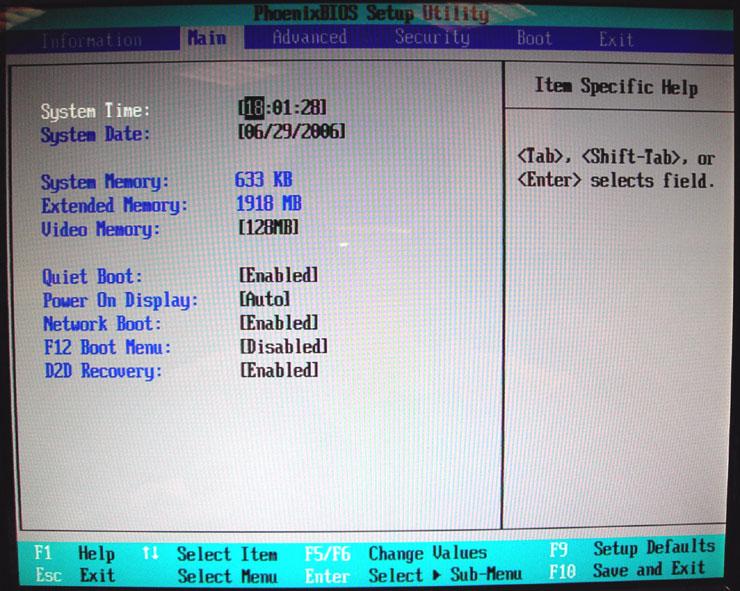This screenshot has height=591, width=740.
Task: Click the Power On Display label
Action: (120, 300)
